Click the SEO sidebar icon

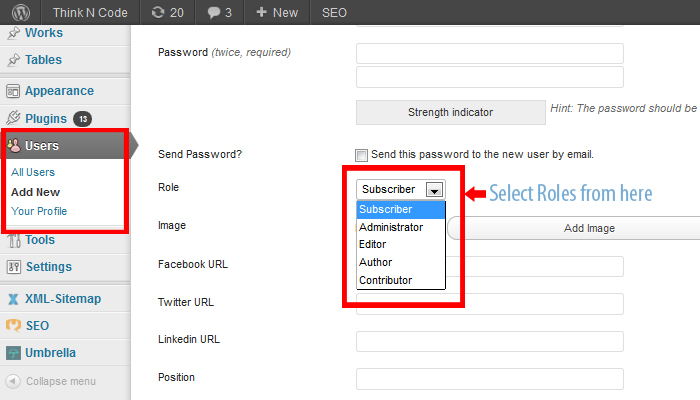tap(13, 325)
